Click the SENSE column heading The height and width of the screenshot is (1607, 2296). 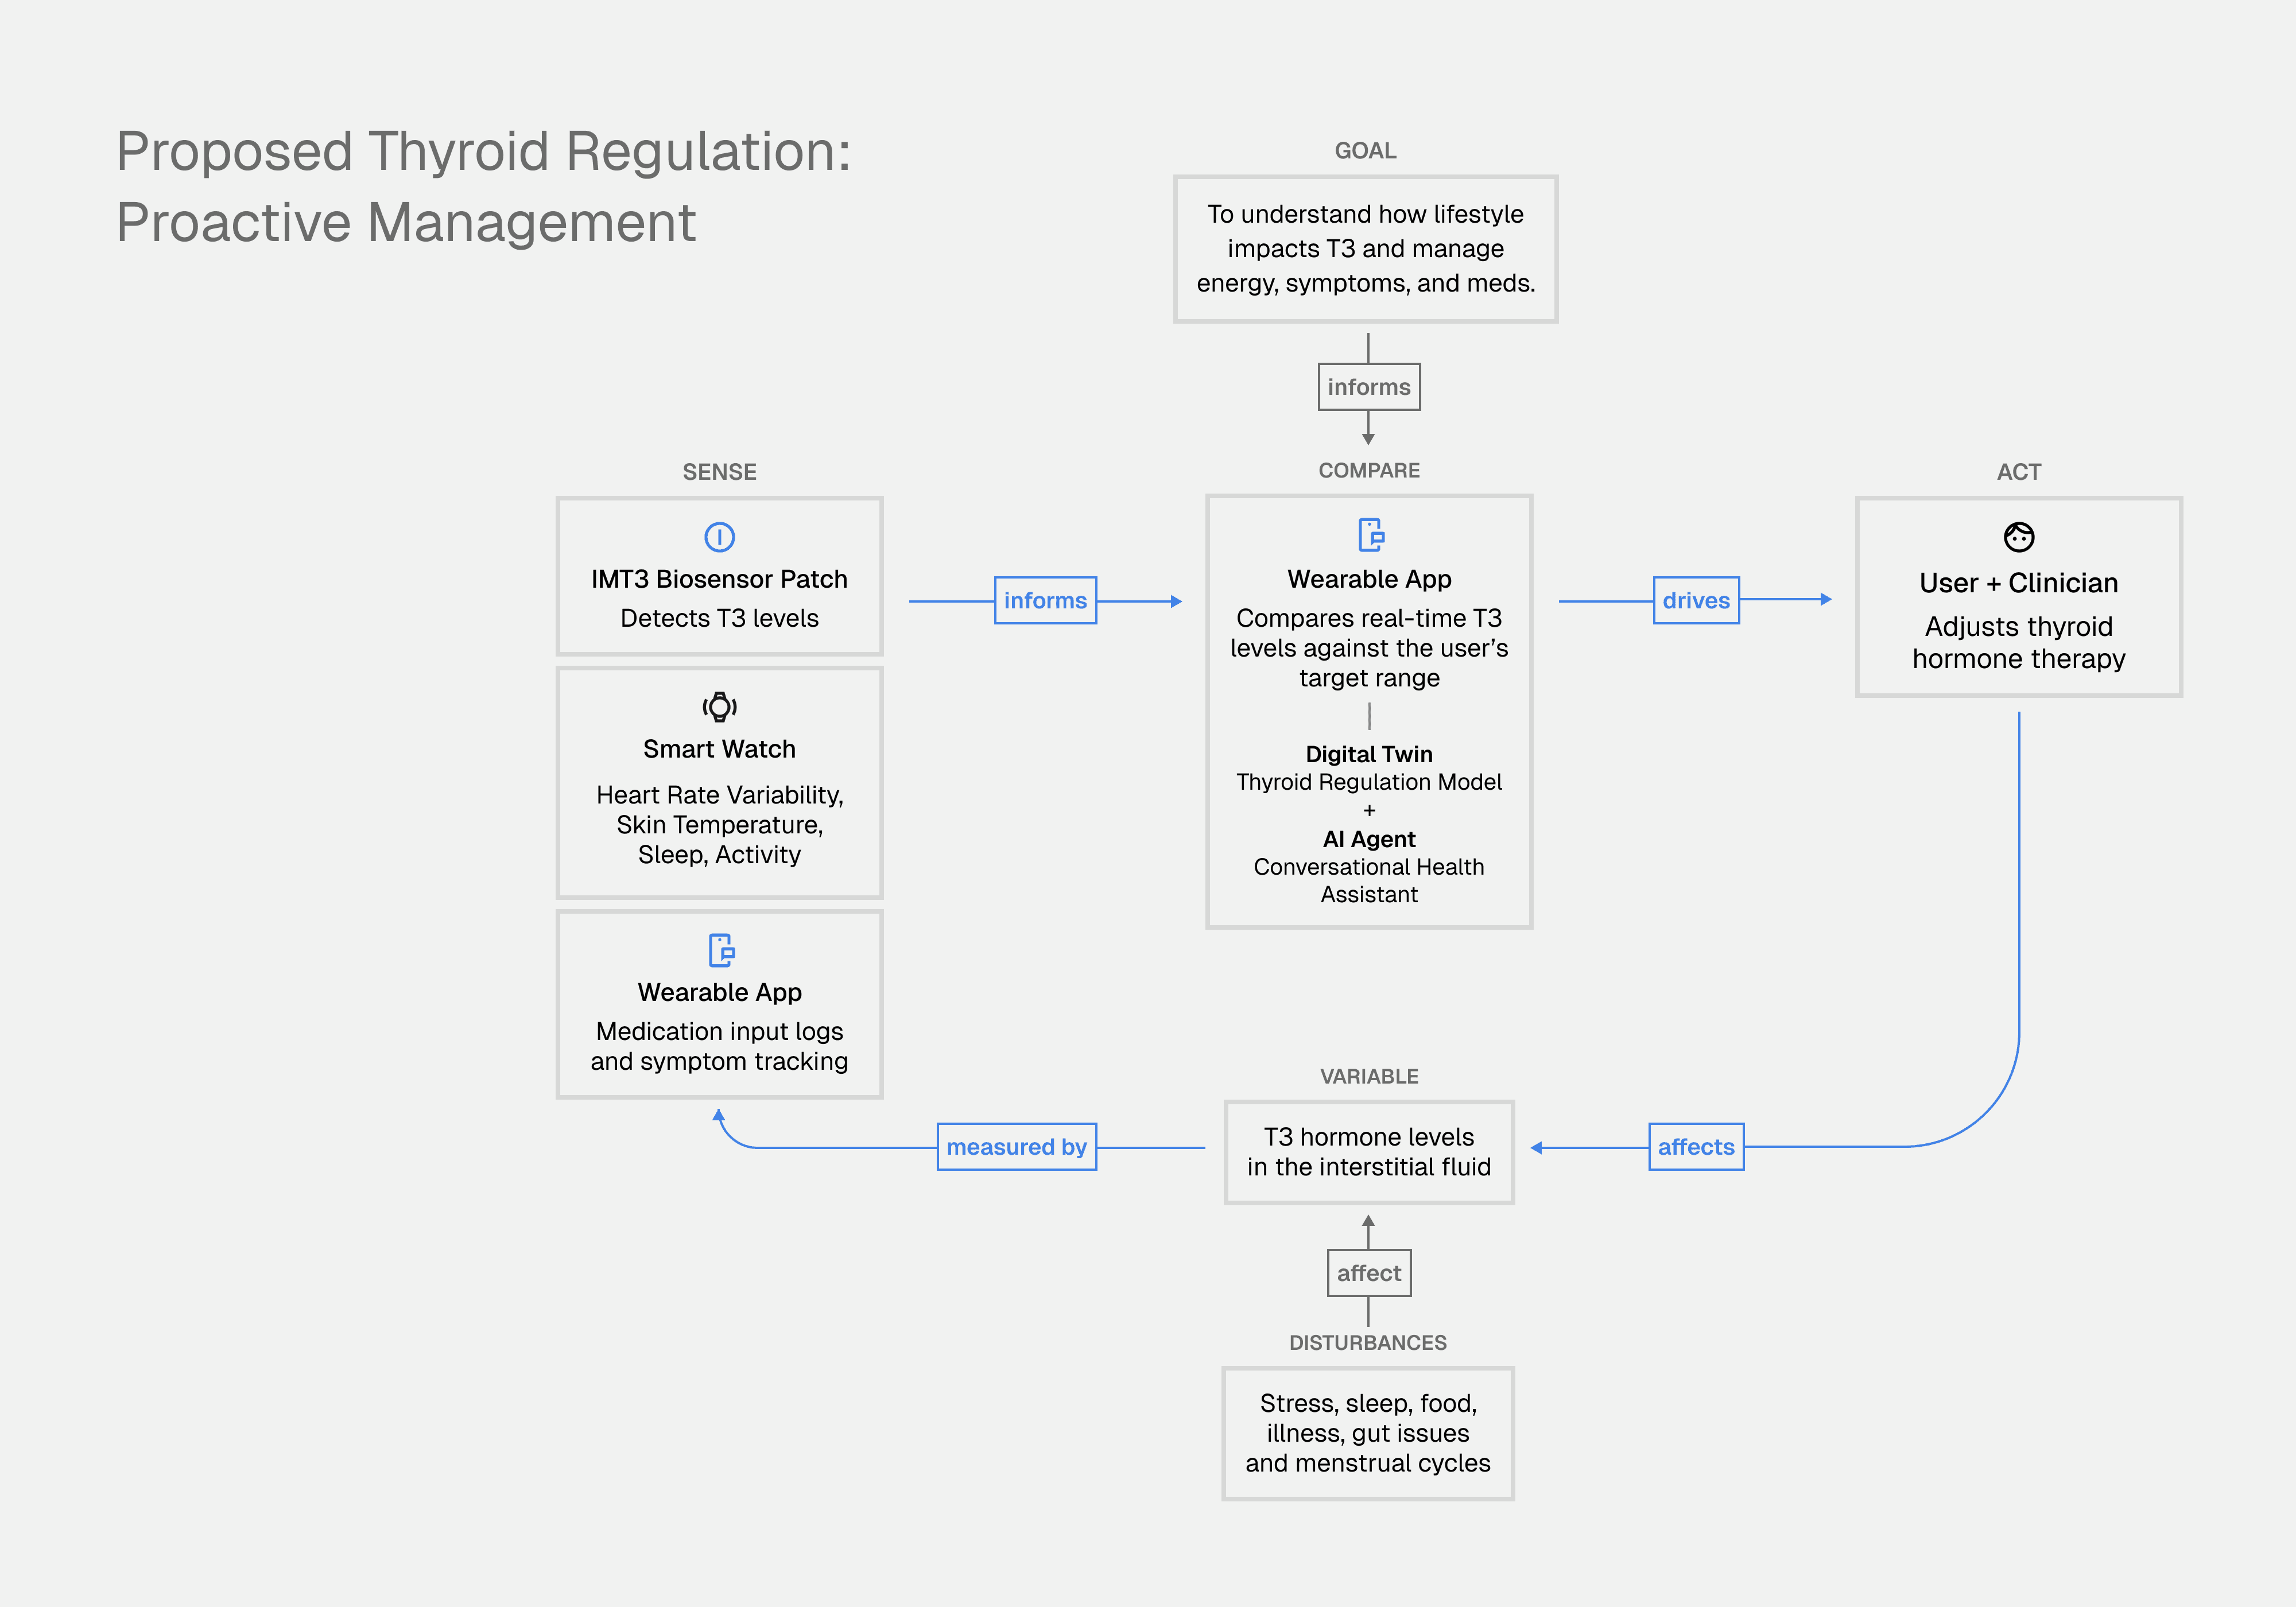point(719,472)
